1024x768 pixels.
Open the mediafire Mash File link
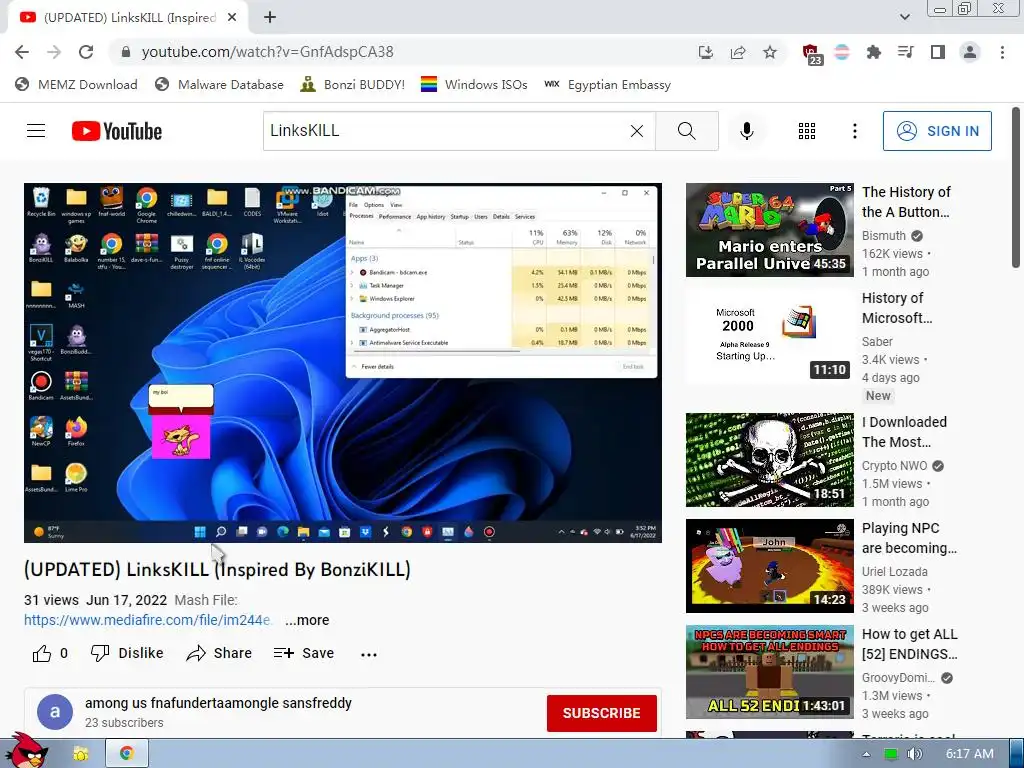tap(148, 620)
